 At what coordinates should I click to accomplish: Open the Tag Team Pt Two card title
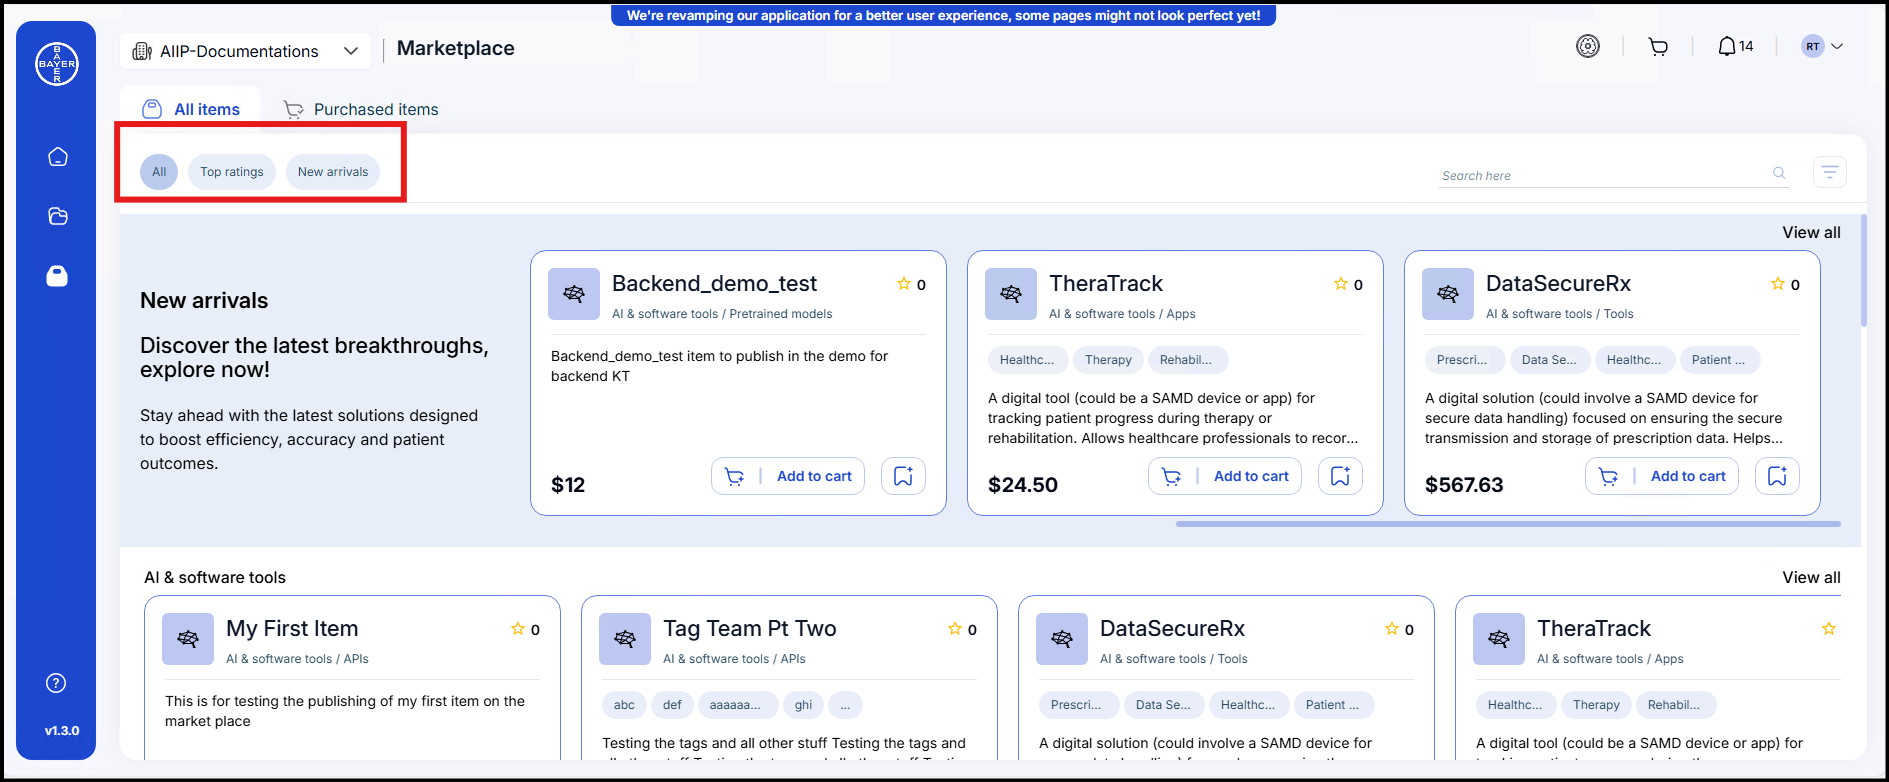coord(750,628)
